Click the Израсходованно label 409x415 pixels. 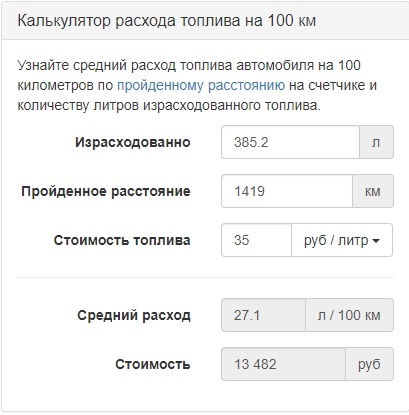pos(133,142)
